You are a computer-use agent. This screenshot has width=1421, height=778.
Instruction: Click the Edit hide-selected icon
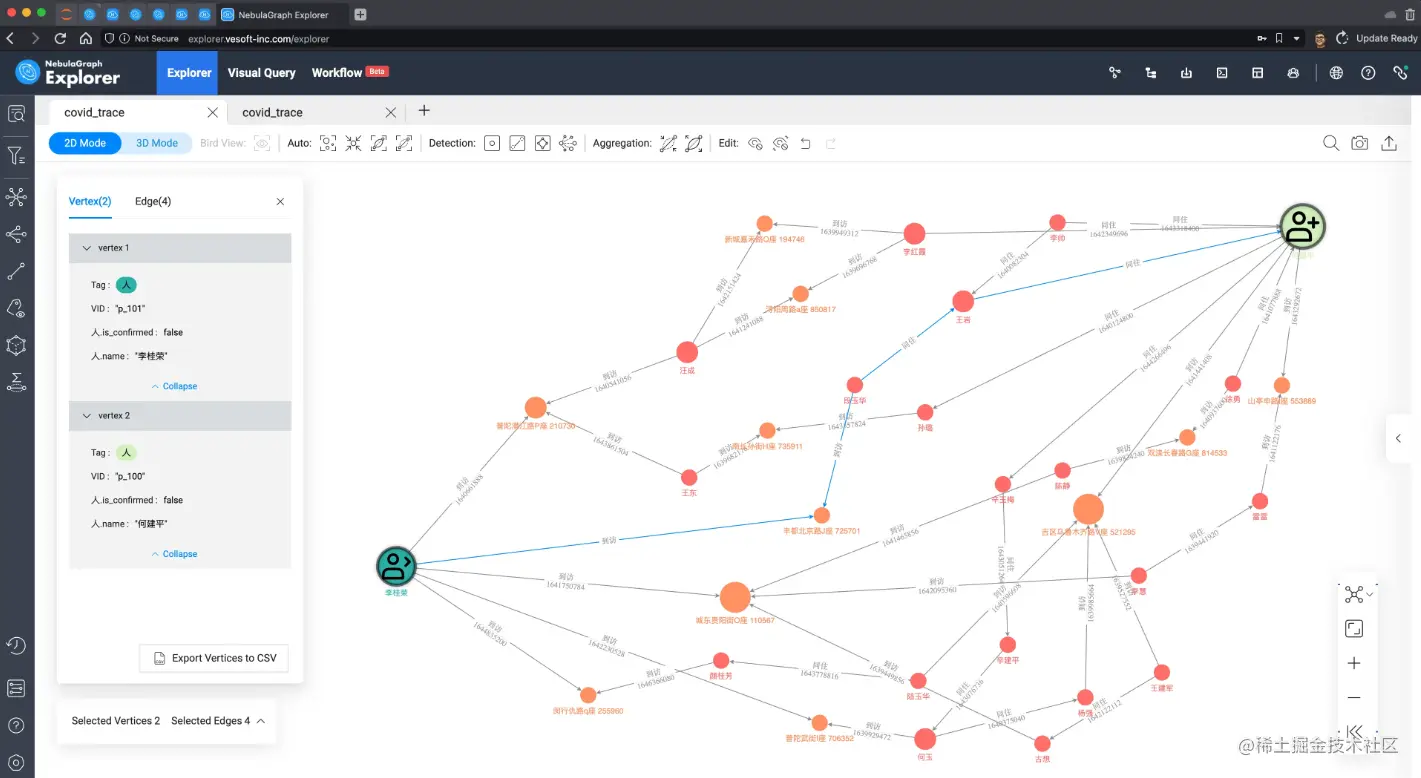[755, 143]
